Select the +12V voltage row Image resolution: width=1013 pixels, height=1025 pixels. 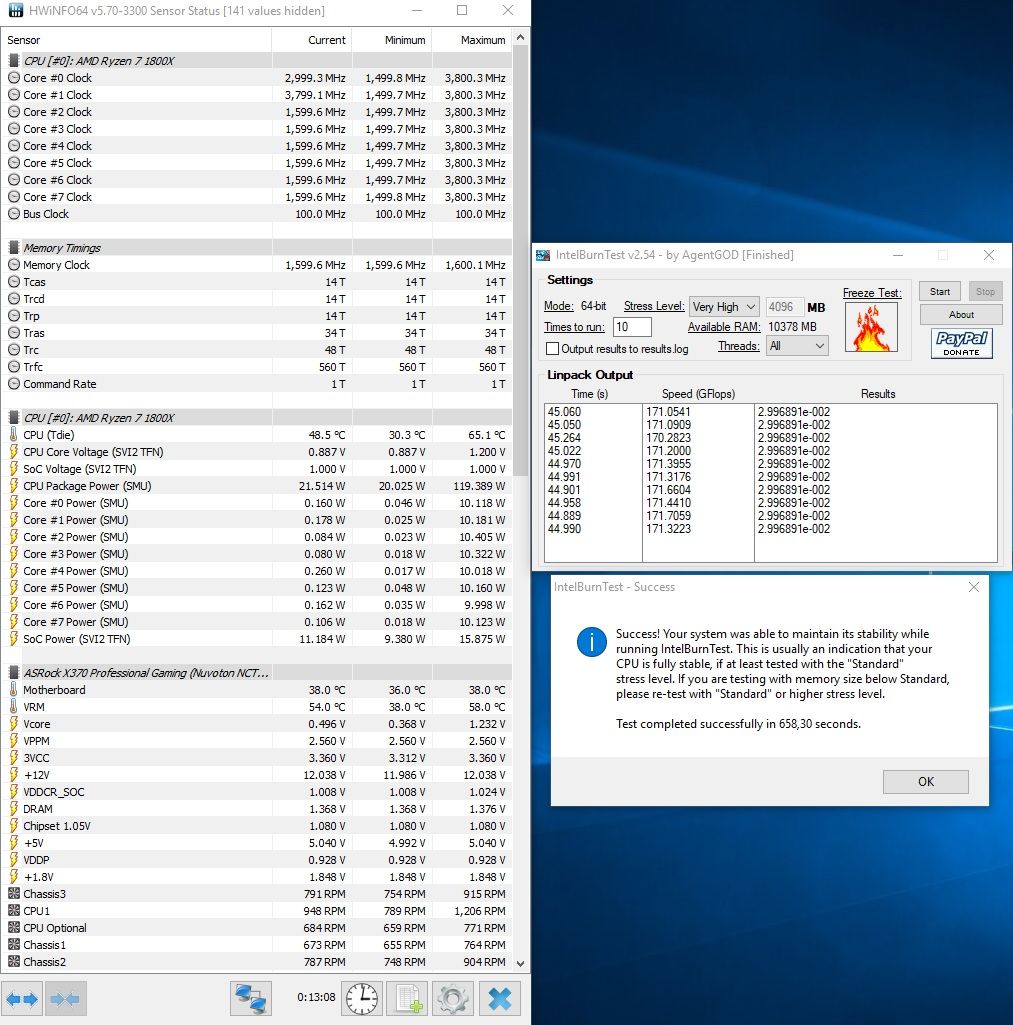(x=257, y=775)
